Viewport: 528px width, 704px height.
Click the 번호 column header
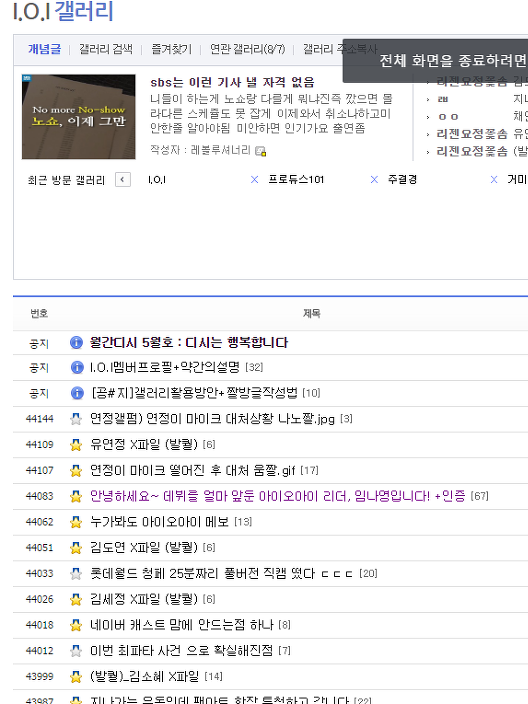(x=39, y=313)
